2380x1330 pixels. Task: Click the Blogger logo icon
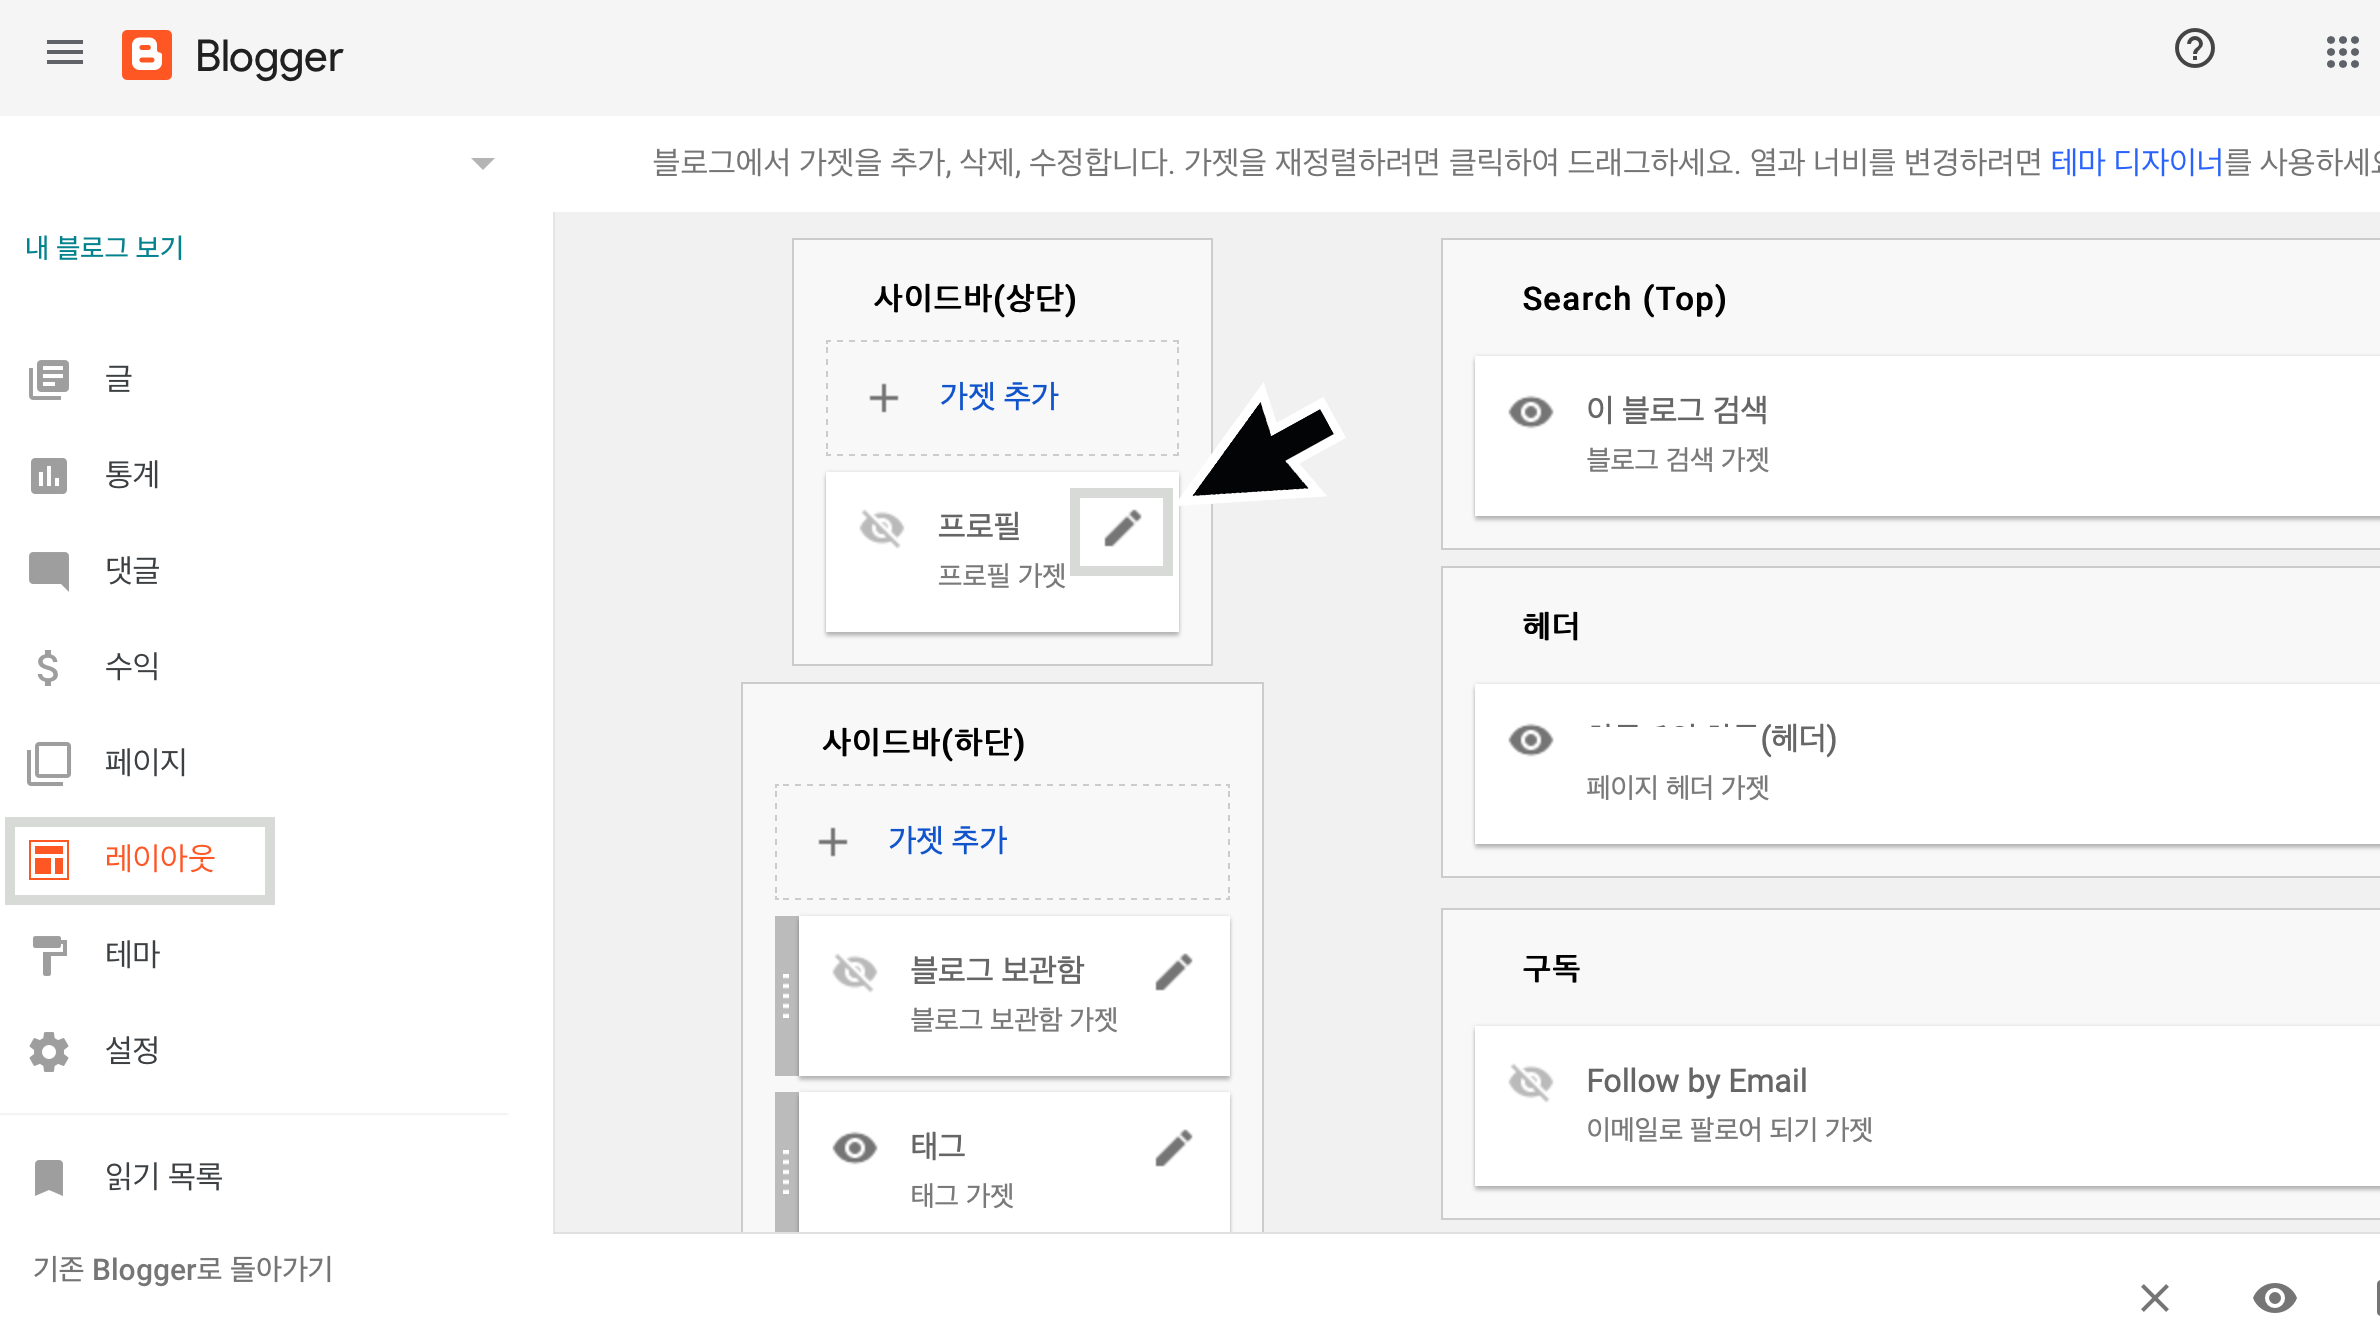(x=147, y=55)
